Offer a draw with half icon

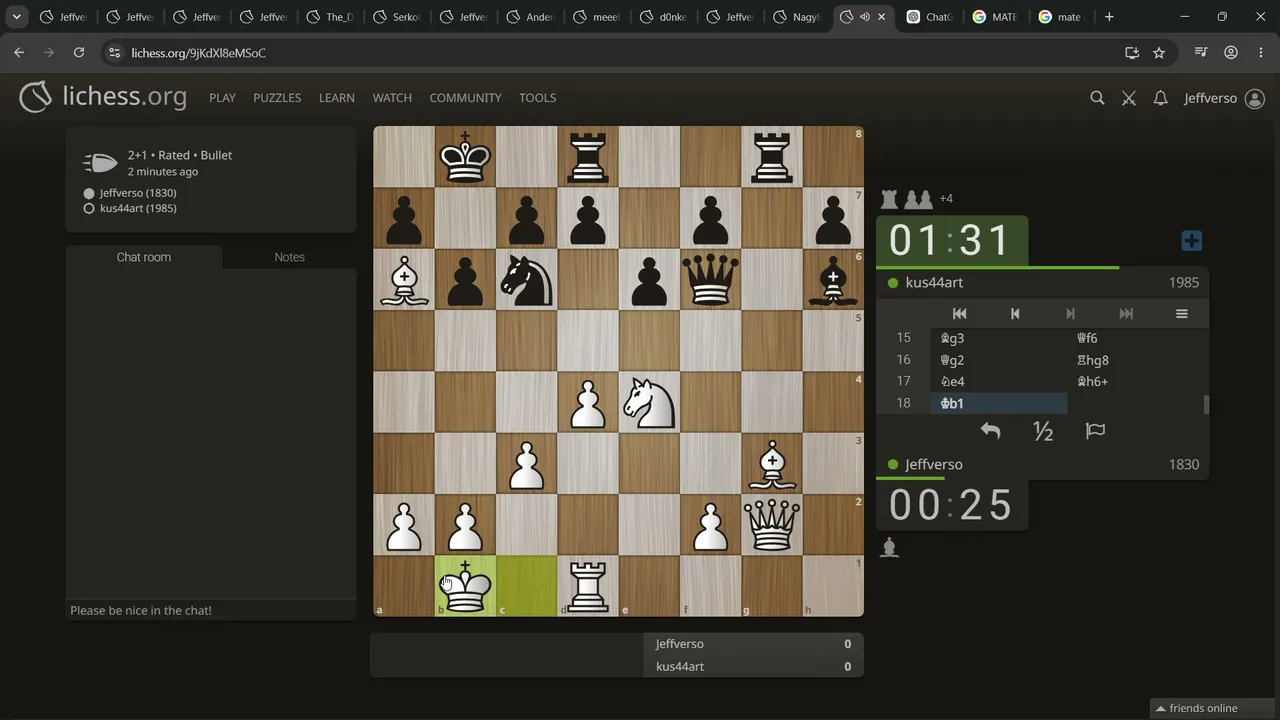click(x=1043, y=431)
